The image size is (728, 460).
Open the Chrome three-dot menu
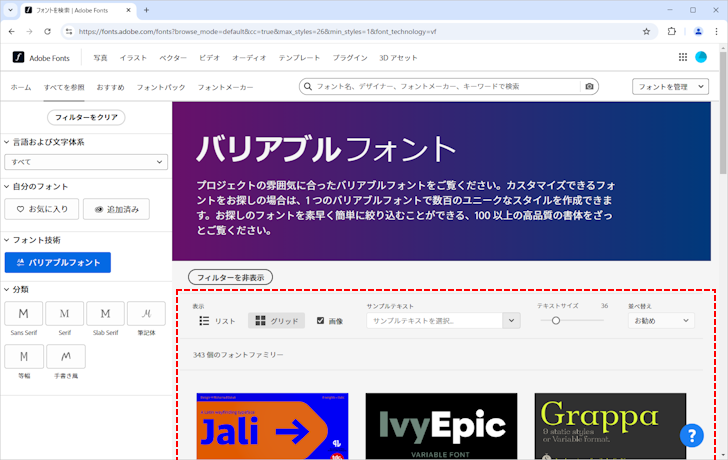716,32
